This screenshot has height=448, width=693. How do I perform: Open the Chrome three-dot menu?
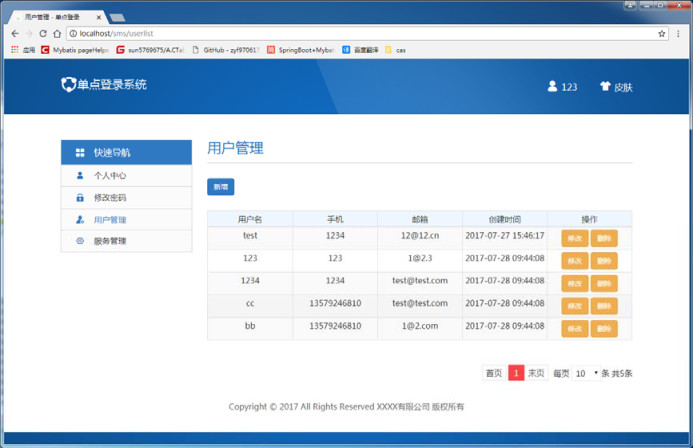point(678,33)
